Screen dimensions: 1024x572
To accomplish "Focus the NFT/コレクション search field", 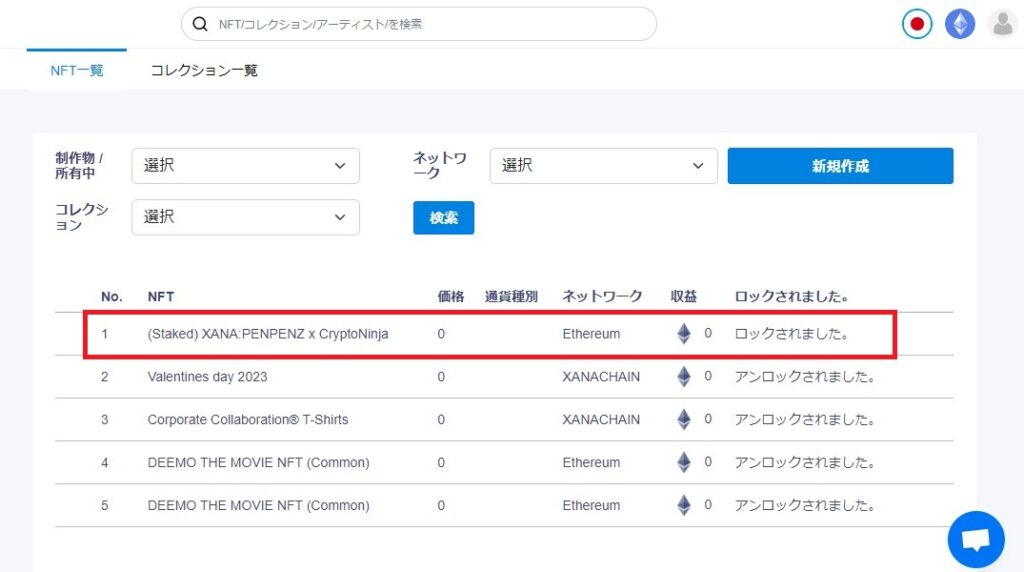I will point(419,24).
